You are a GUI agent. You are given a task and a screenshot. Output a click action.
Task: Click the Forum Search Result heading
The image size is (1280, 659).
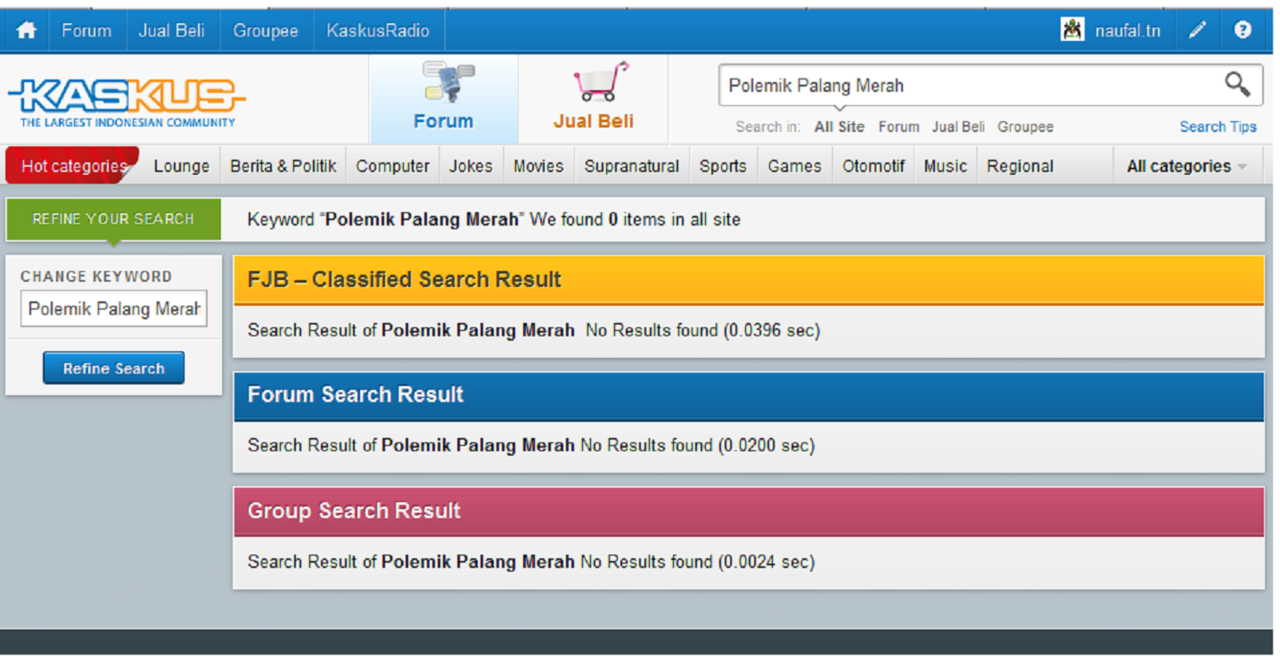[355, 395]
